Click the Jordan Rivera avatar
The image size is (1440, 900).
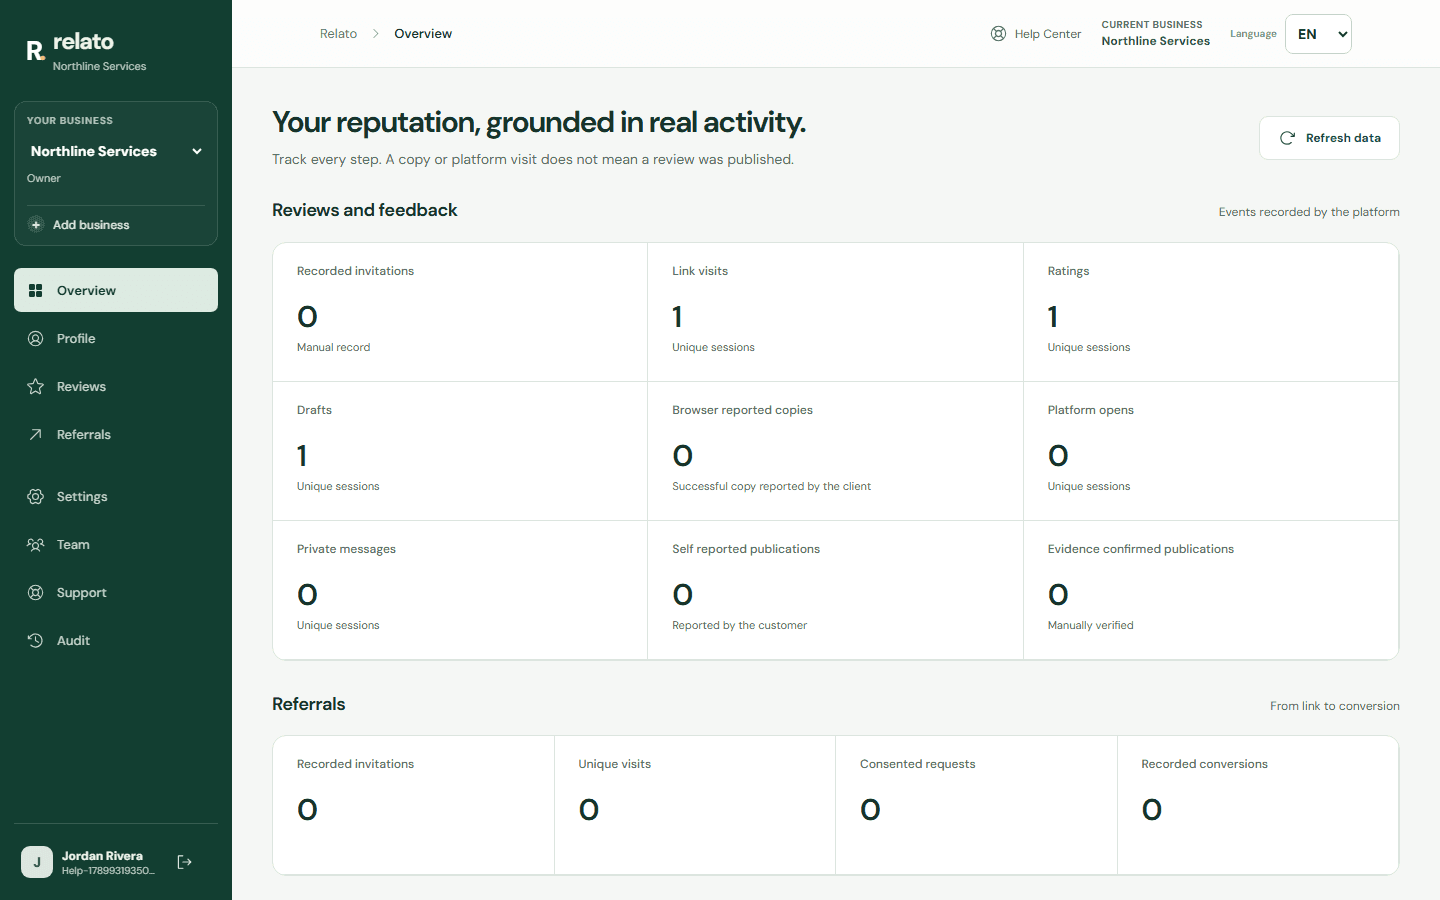(37, 862)
